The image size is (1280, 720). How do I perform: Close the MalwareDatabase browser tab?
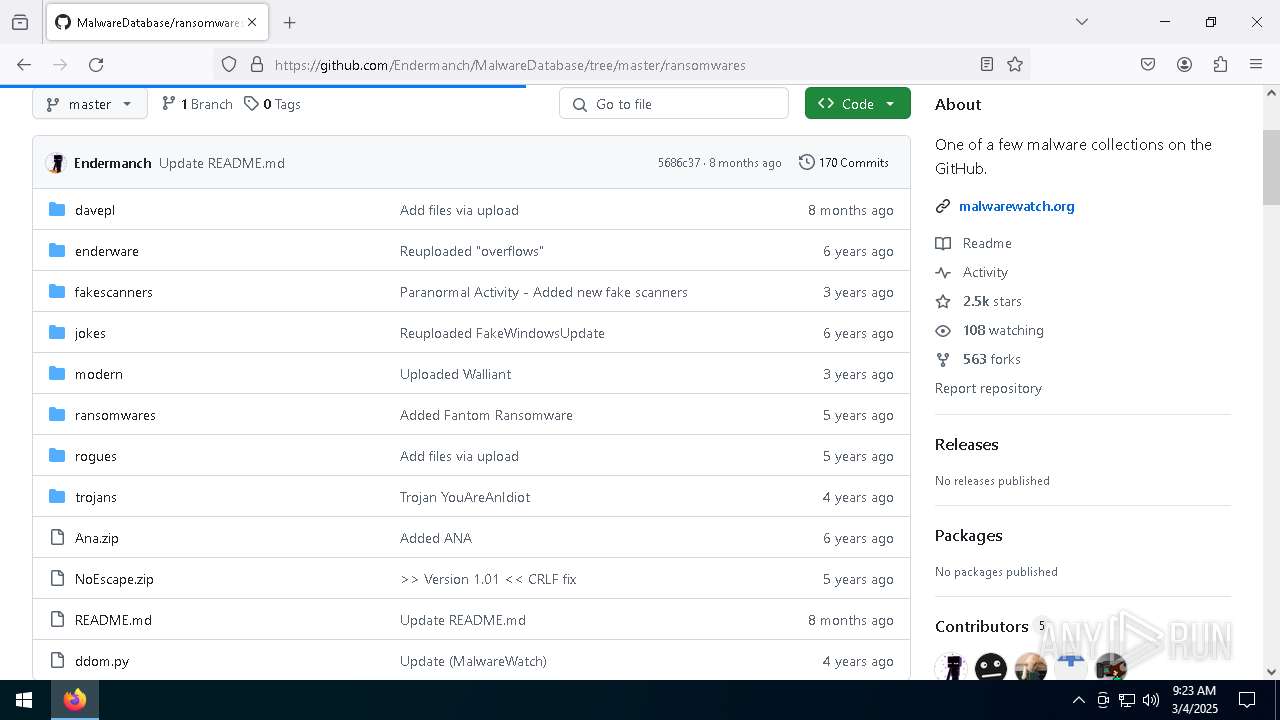(252, 22)
